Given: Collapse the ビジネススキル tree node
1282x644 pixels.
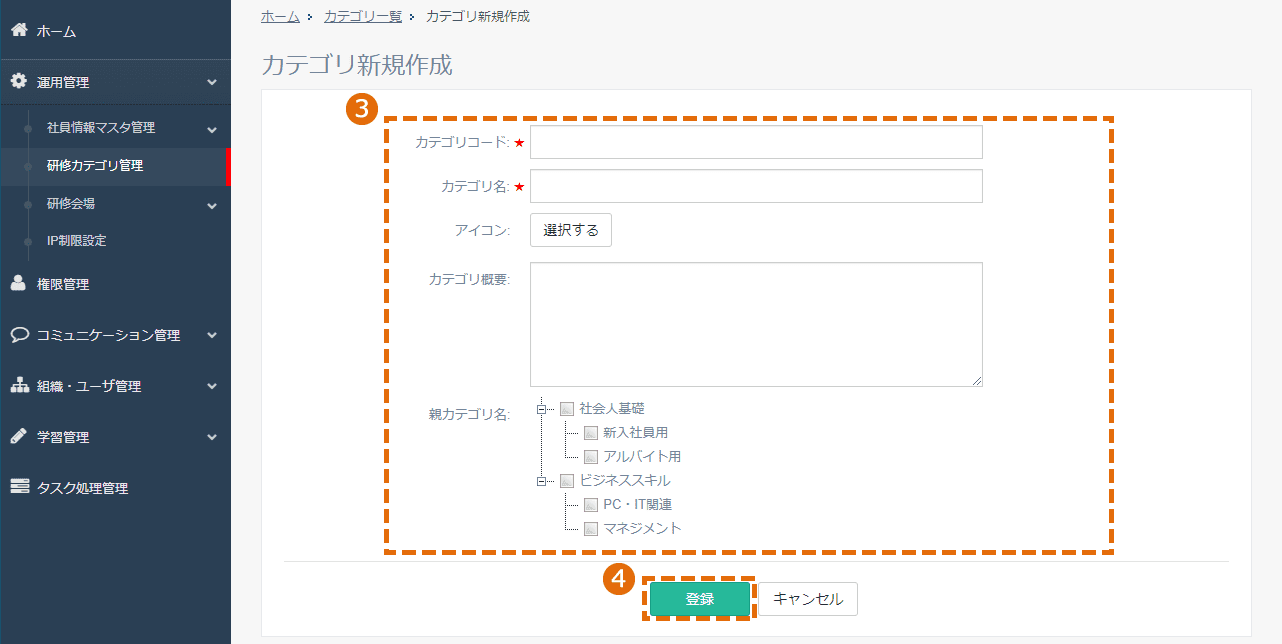Looking at the screenshot, I should pyautogui.click(x=541, y=480).
